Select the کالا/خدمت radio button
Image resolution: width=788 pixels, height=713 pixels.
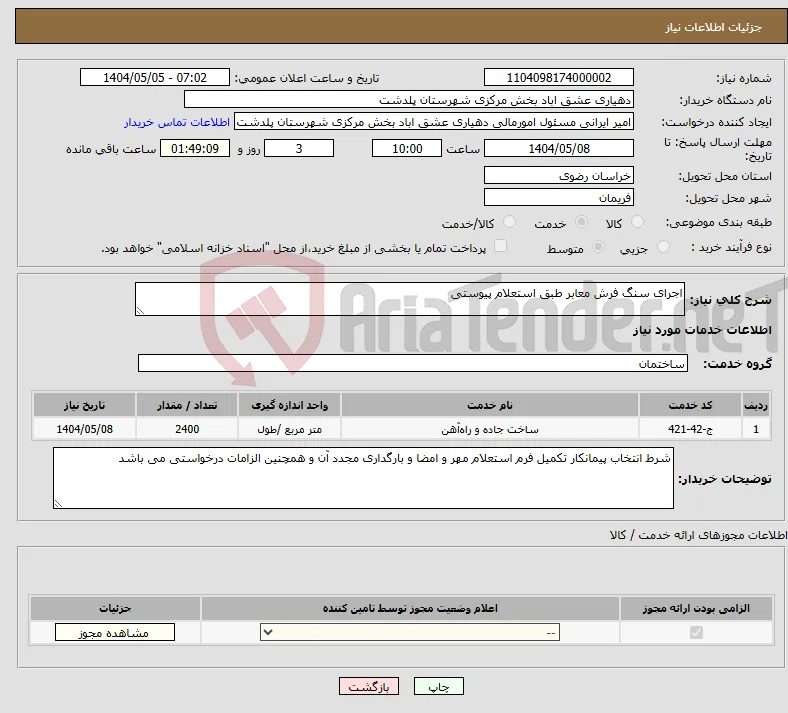510,222
